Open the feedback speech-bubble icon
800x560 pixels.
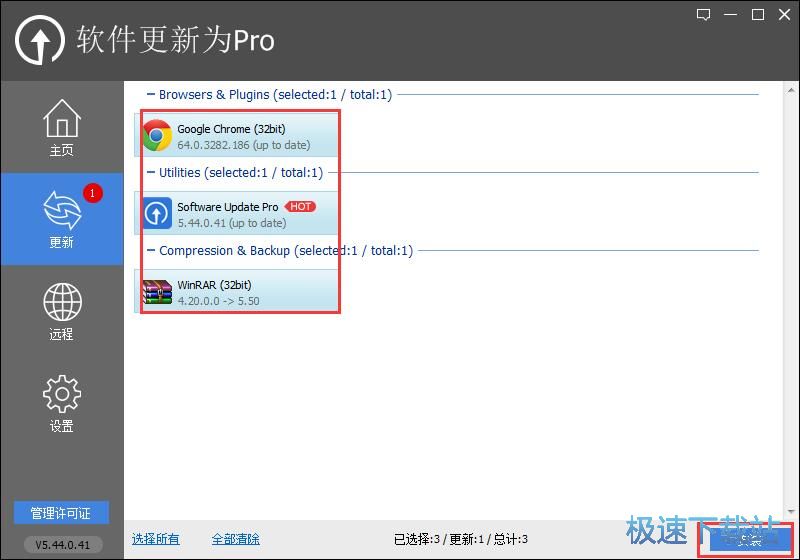tap(704, 14)
